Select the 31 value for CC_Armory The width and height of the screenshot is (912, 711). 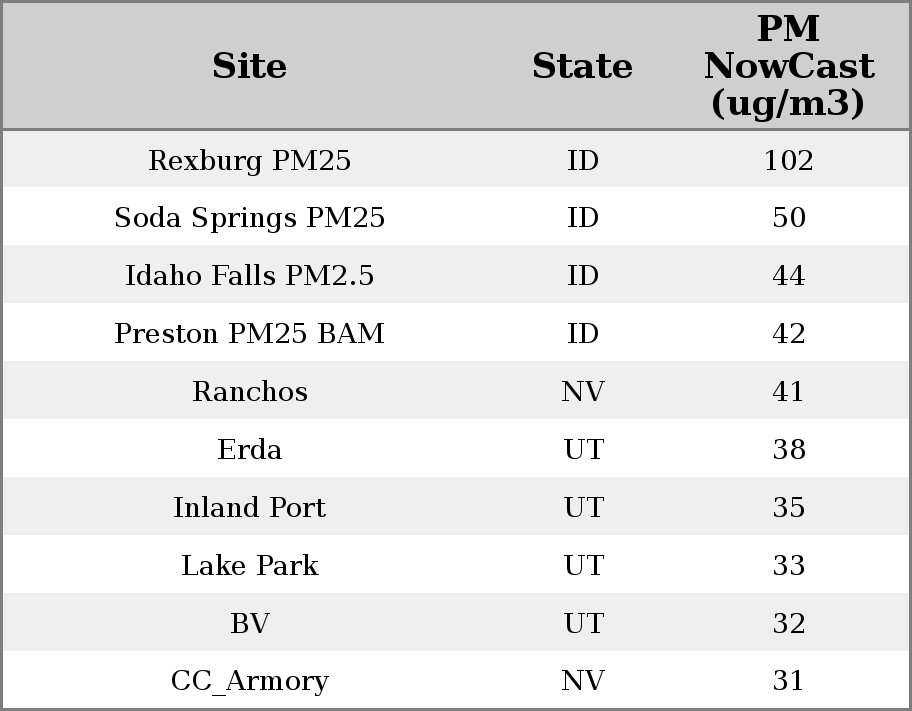click(788, 681)
